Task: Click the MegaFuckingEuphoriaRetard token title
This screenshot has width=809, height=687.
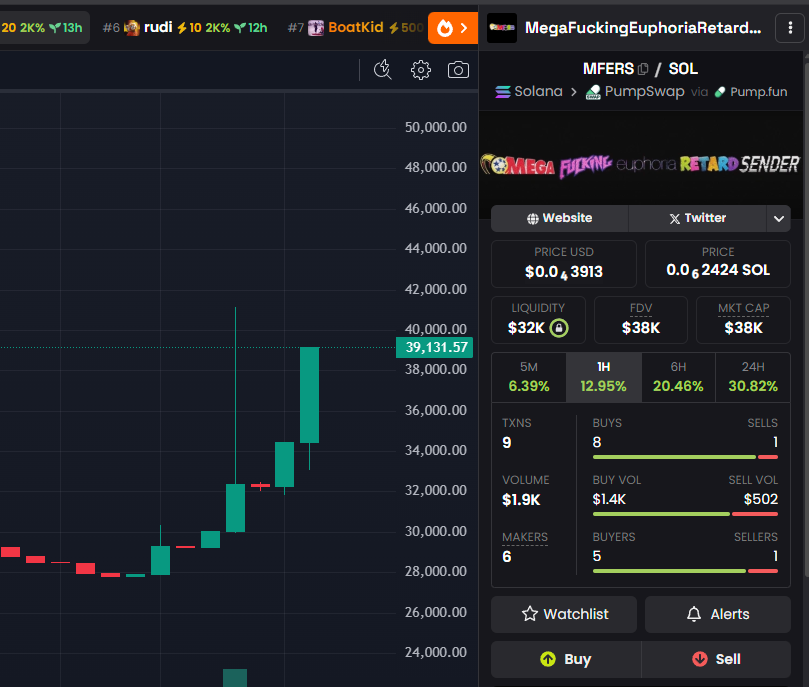Action: 643,28
